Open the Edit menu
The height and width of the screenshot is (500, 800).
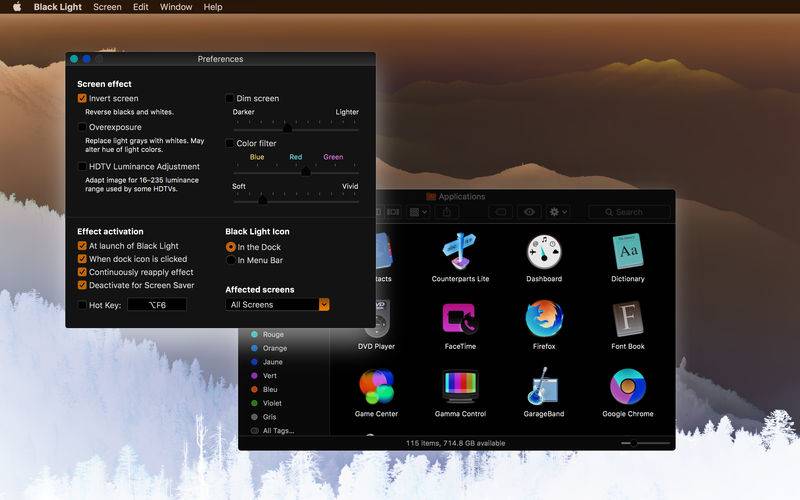[140, 7]
